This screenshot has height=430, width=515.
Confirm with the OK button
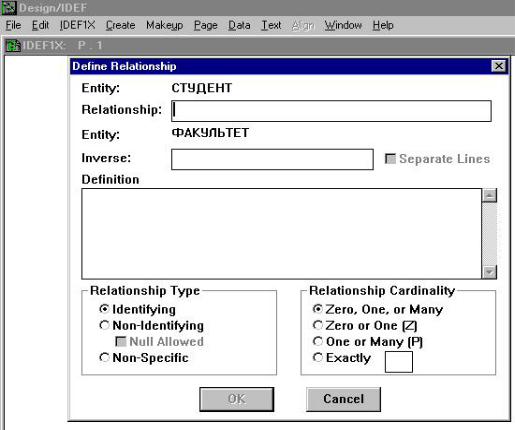pos(237,399)
